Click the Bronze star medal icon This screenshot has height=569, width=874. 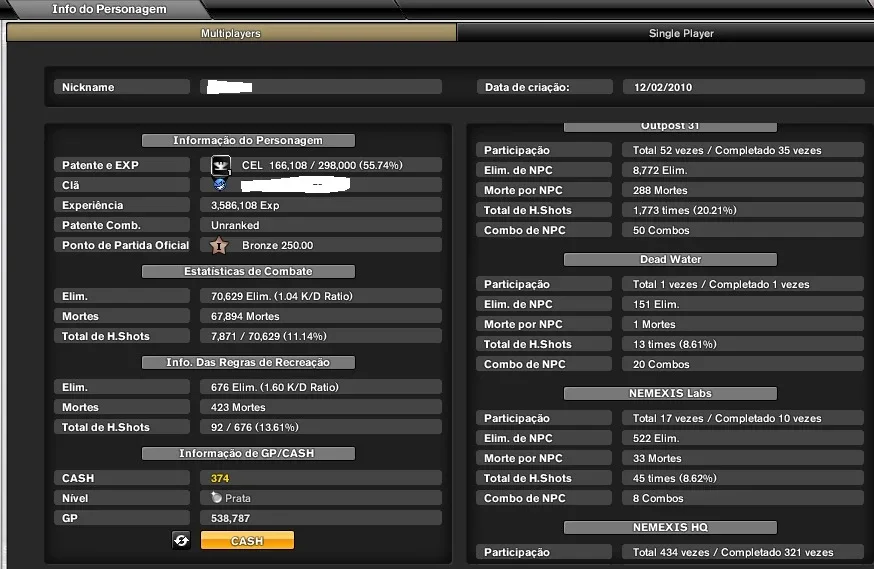click(x=219, y=245)
